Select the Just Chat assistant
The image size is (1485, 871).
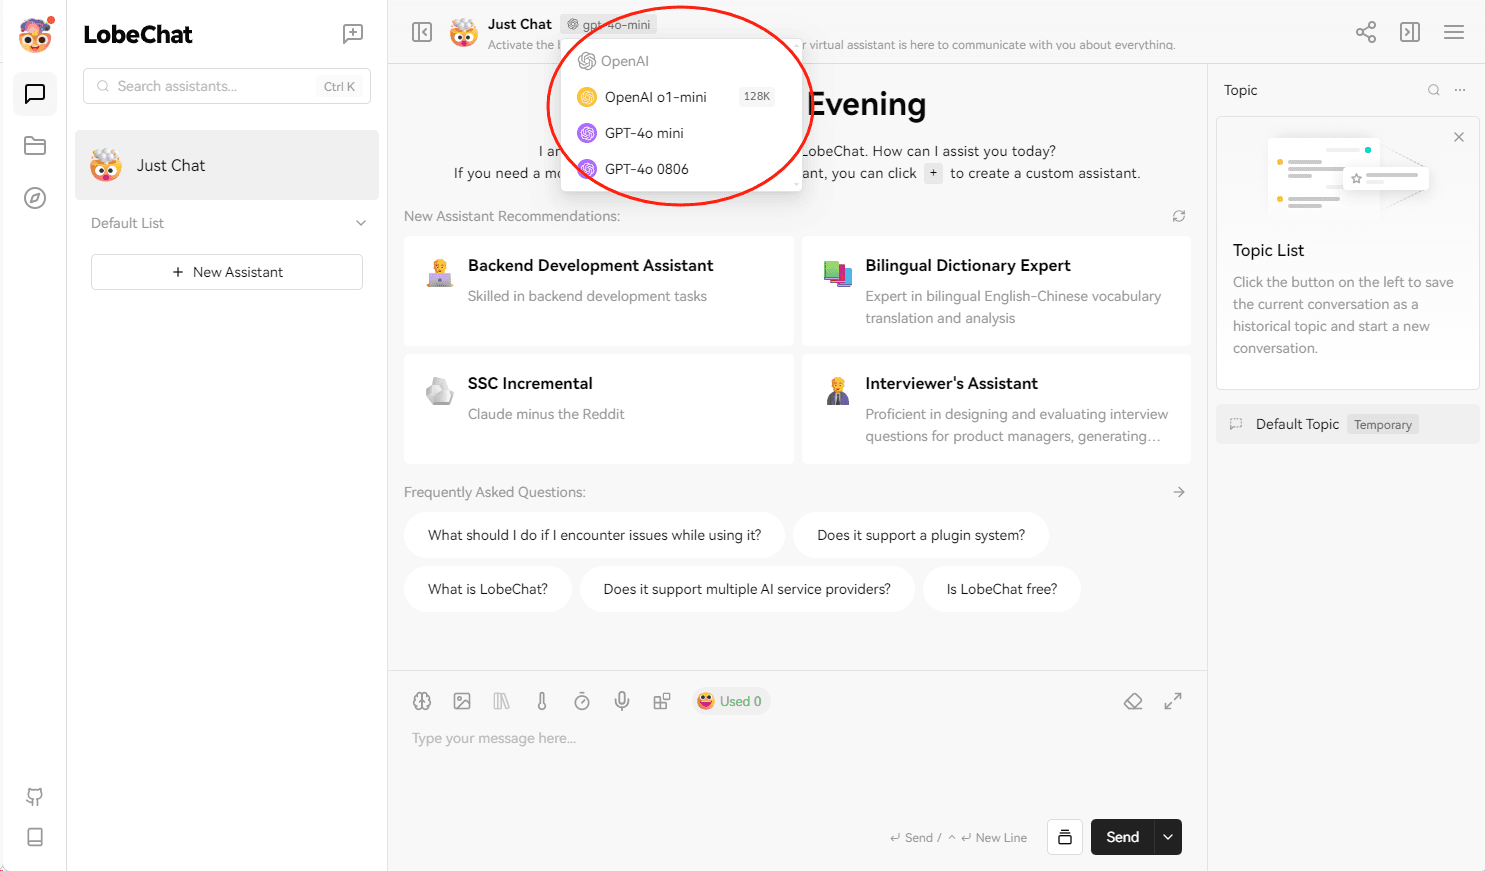(227, 165)
